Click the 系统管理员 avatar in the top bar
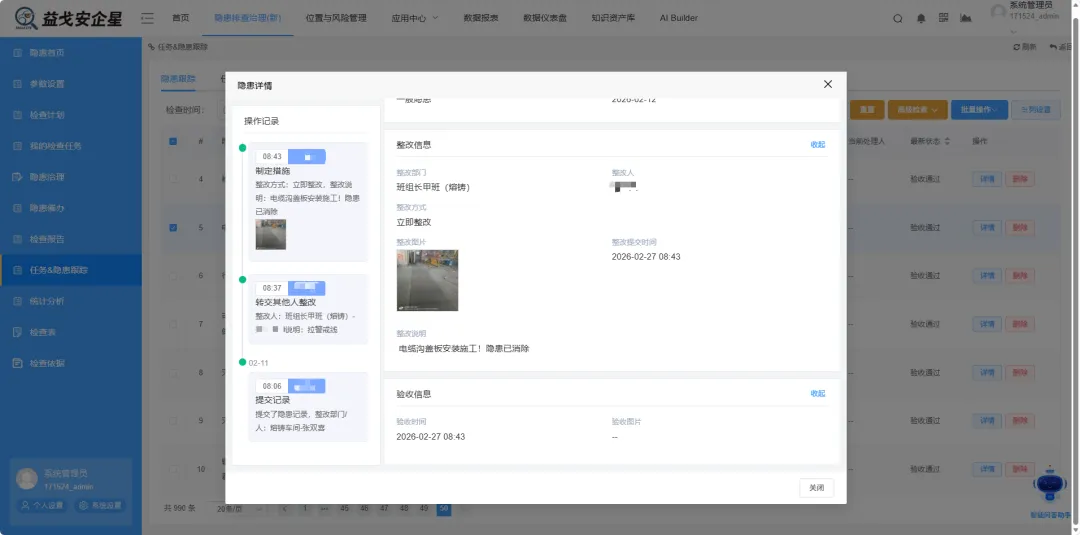This screenshot has height=535, width=1080. (999, 12)
